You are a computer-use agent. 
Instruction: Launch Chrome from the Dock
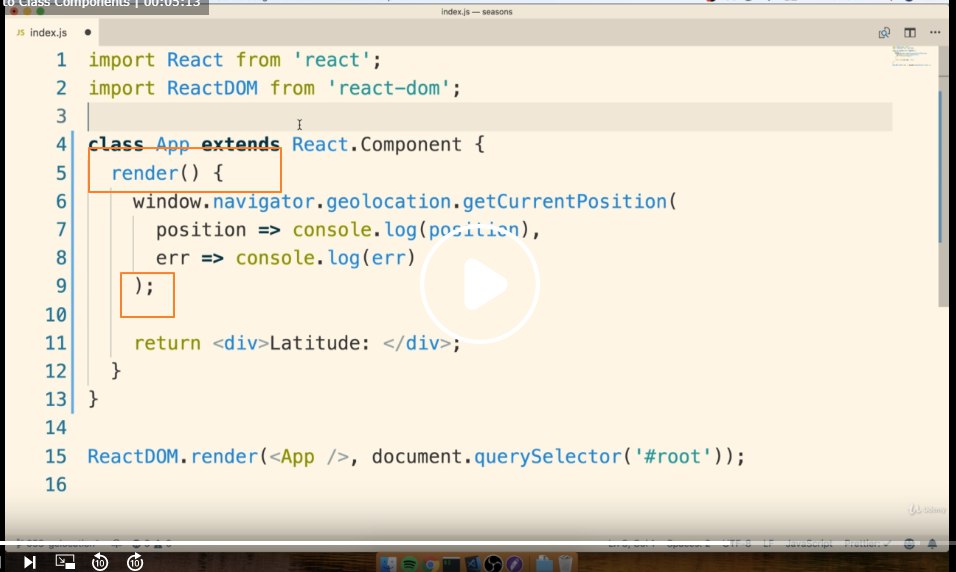430,564
